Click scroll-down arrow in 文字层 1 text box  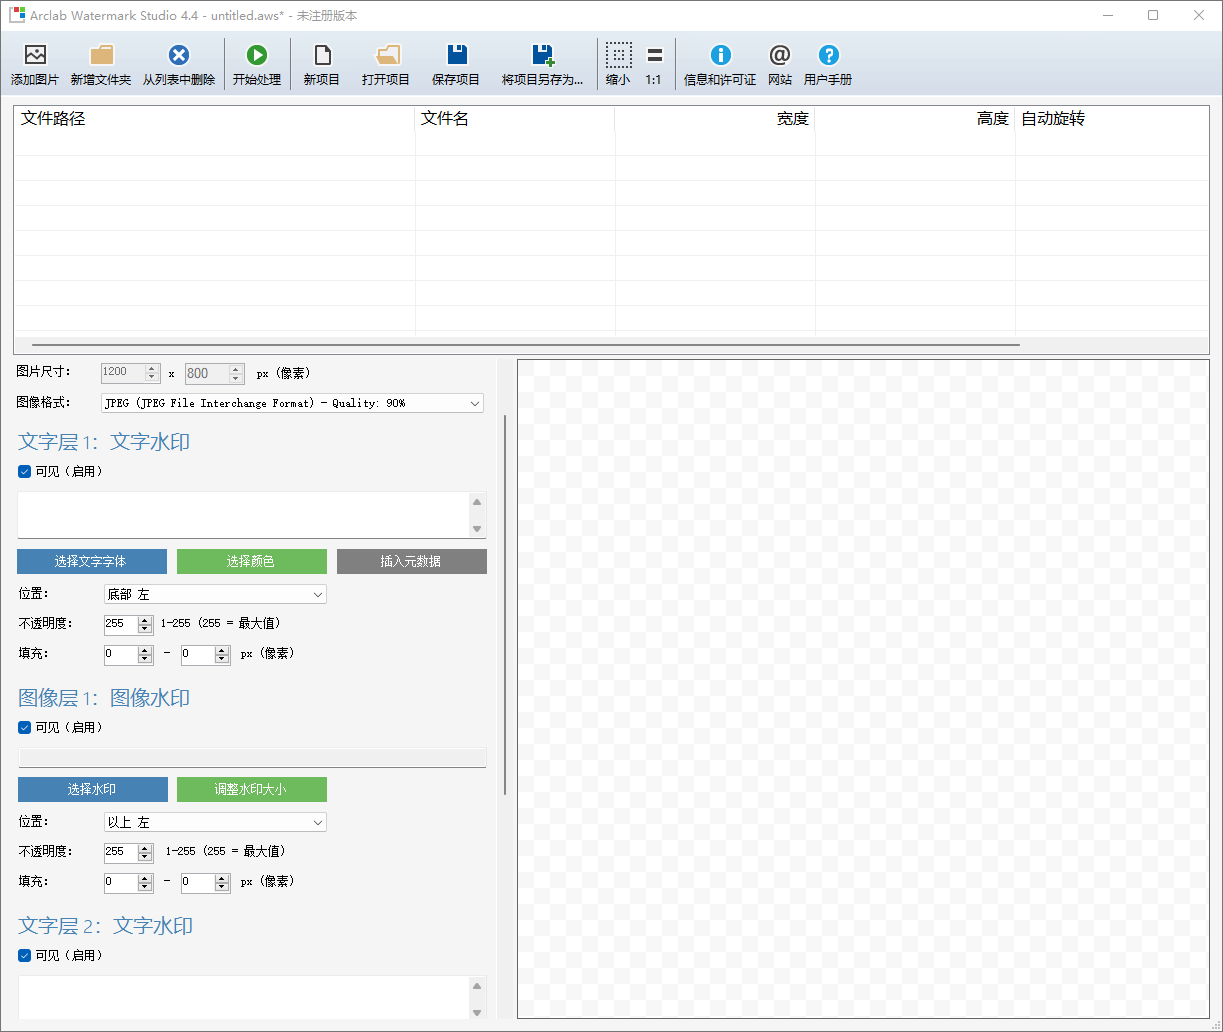477,528
